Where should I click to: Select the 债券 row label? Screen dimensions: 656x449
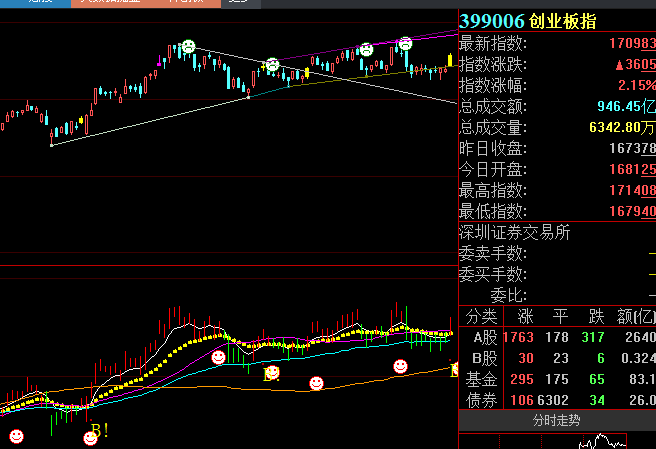[x=482, y=400]
